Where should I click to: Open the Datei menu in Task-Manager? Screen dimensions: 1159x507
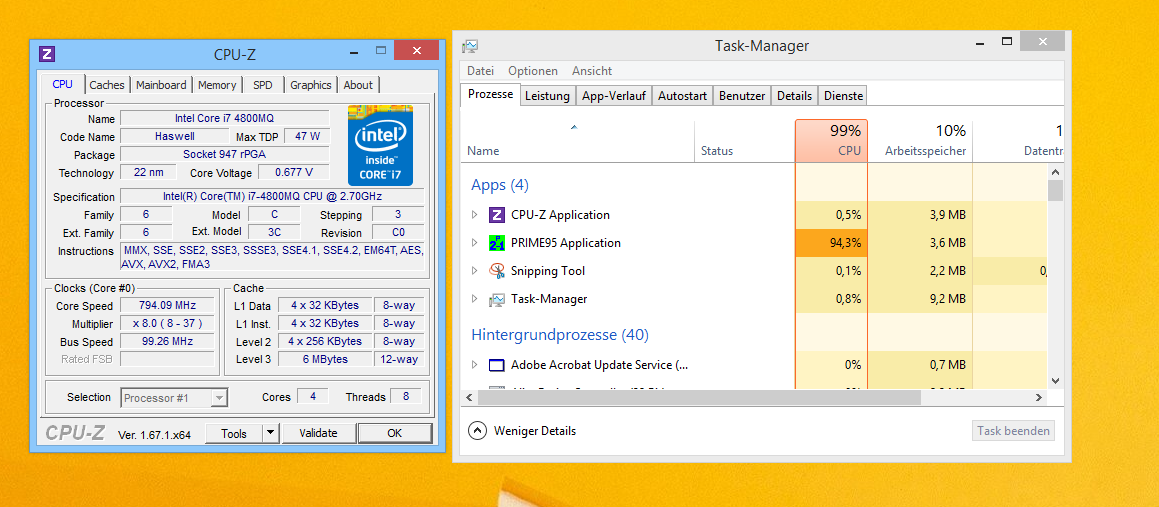[x=480, y=71]
